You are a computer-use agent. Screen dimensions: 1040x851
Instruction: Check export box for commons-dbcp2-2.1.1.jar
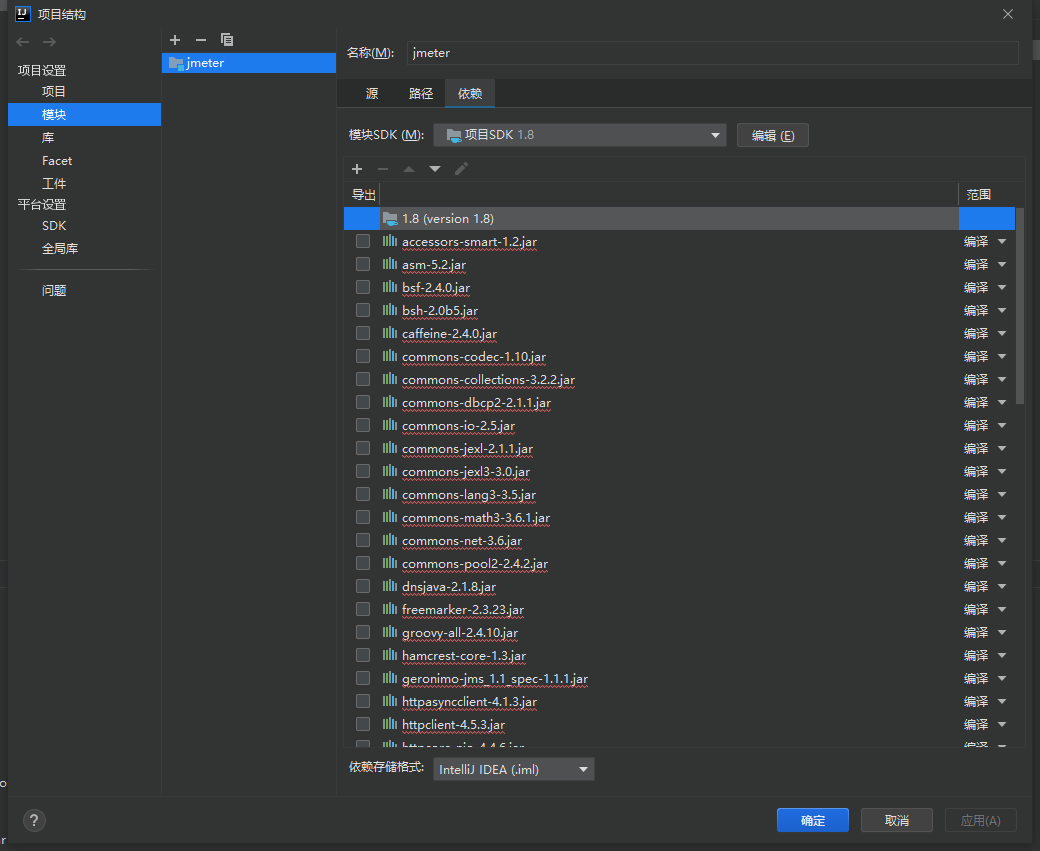(363, 402)
